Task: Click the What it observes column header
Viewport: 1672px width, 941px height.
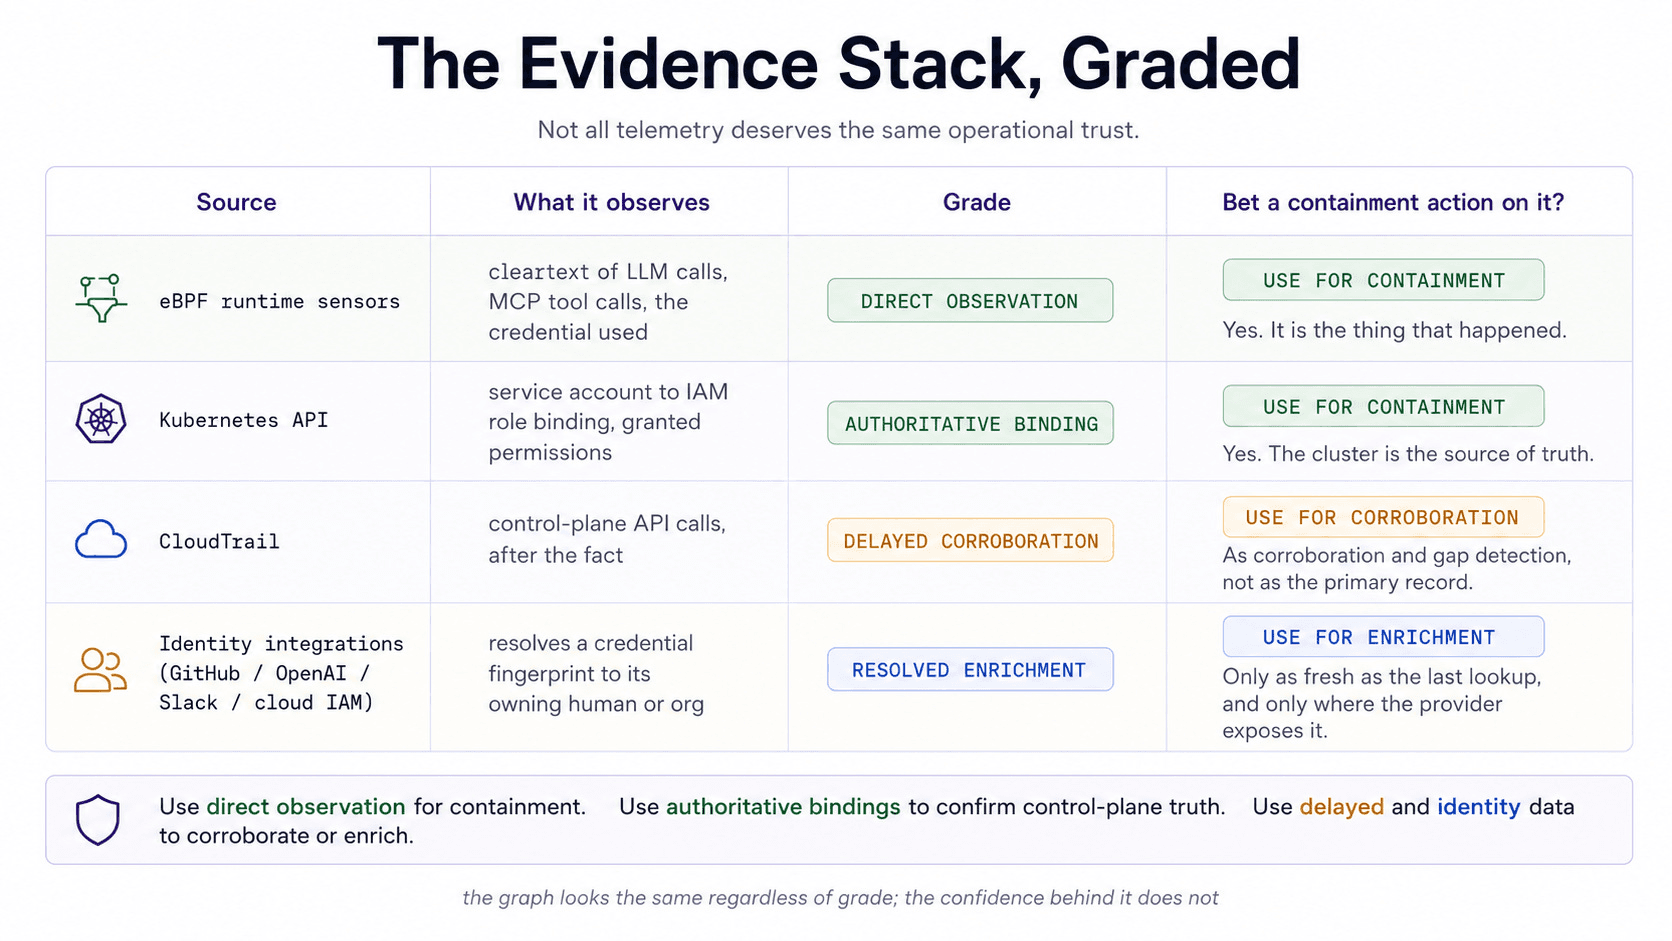Action: (x=611, y=202)
